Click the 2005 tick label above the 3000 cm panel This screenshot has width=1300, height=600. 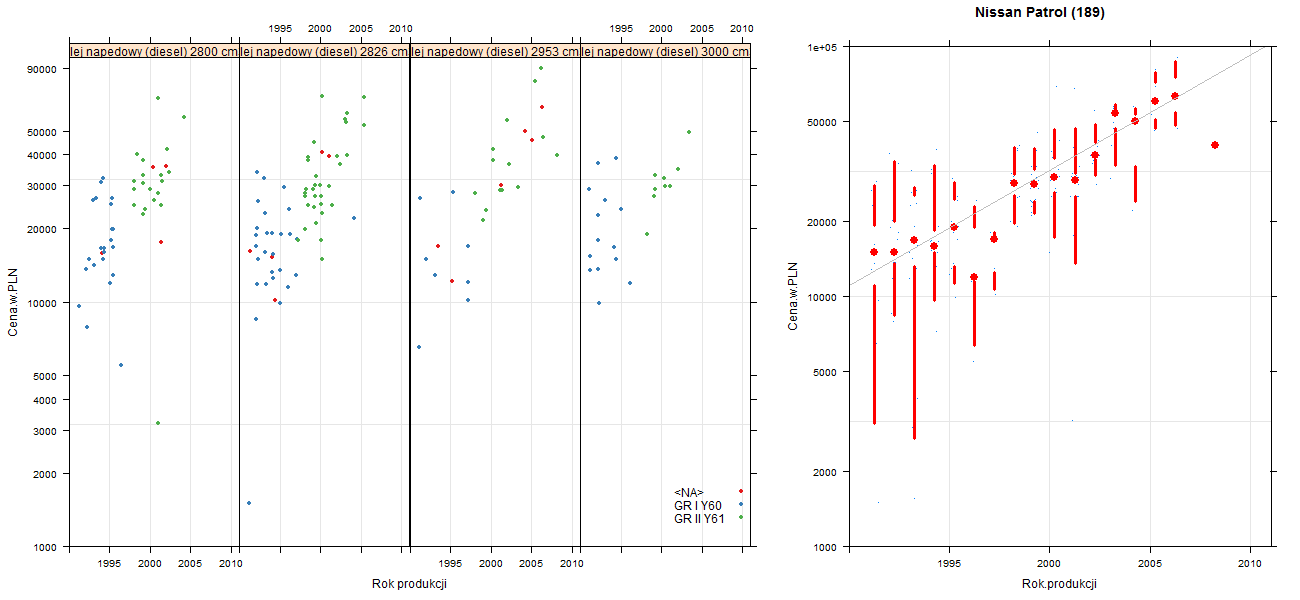pyautogui.click(x=702, y=29)
